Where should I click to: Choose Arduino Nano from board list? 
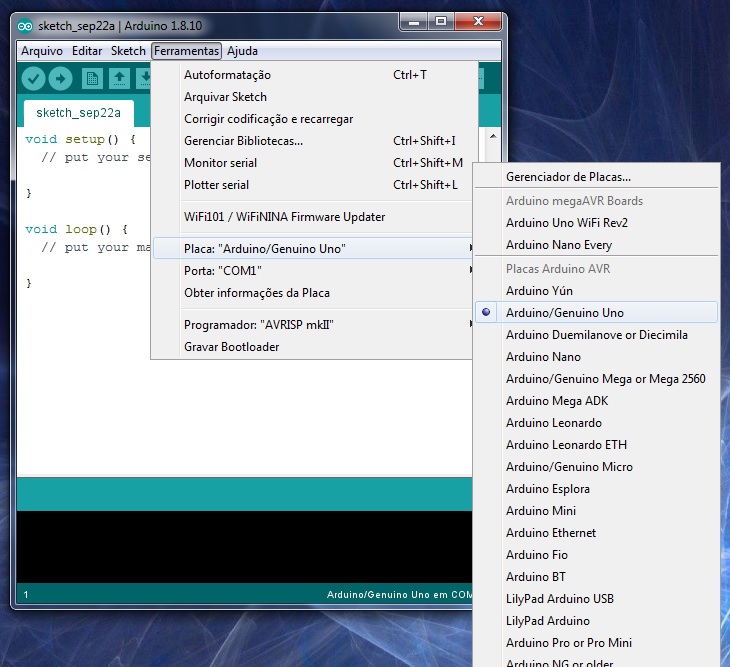pyautogui.click(x=543, y=357)
